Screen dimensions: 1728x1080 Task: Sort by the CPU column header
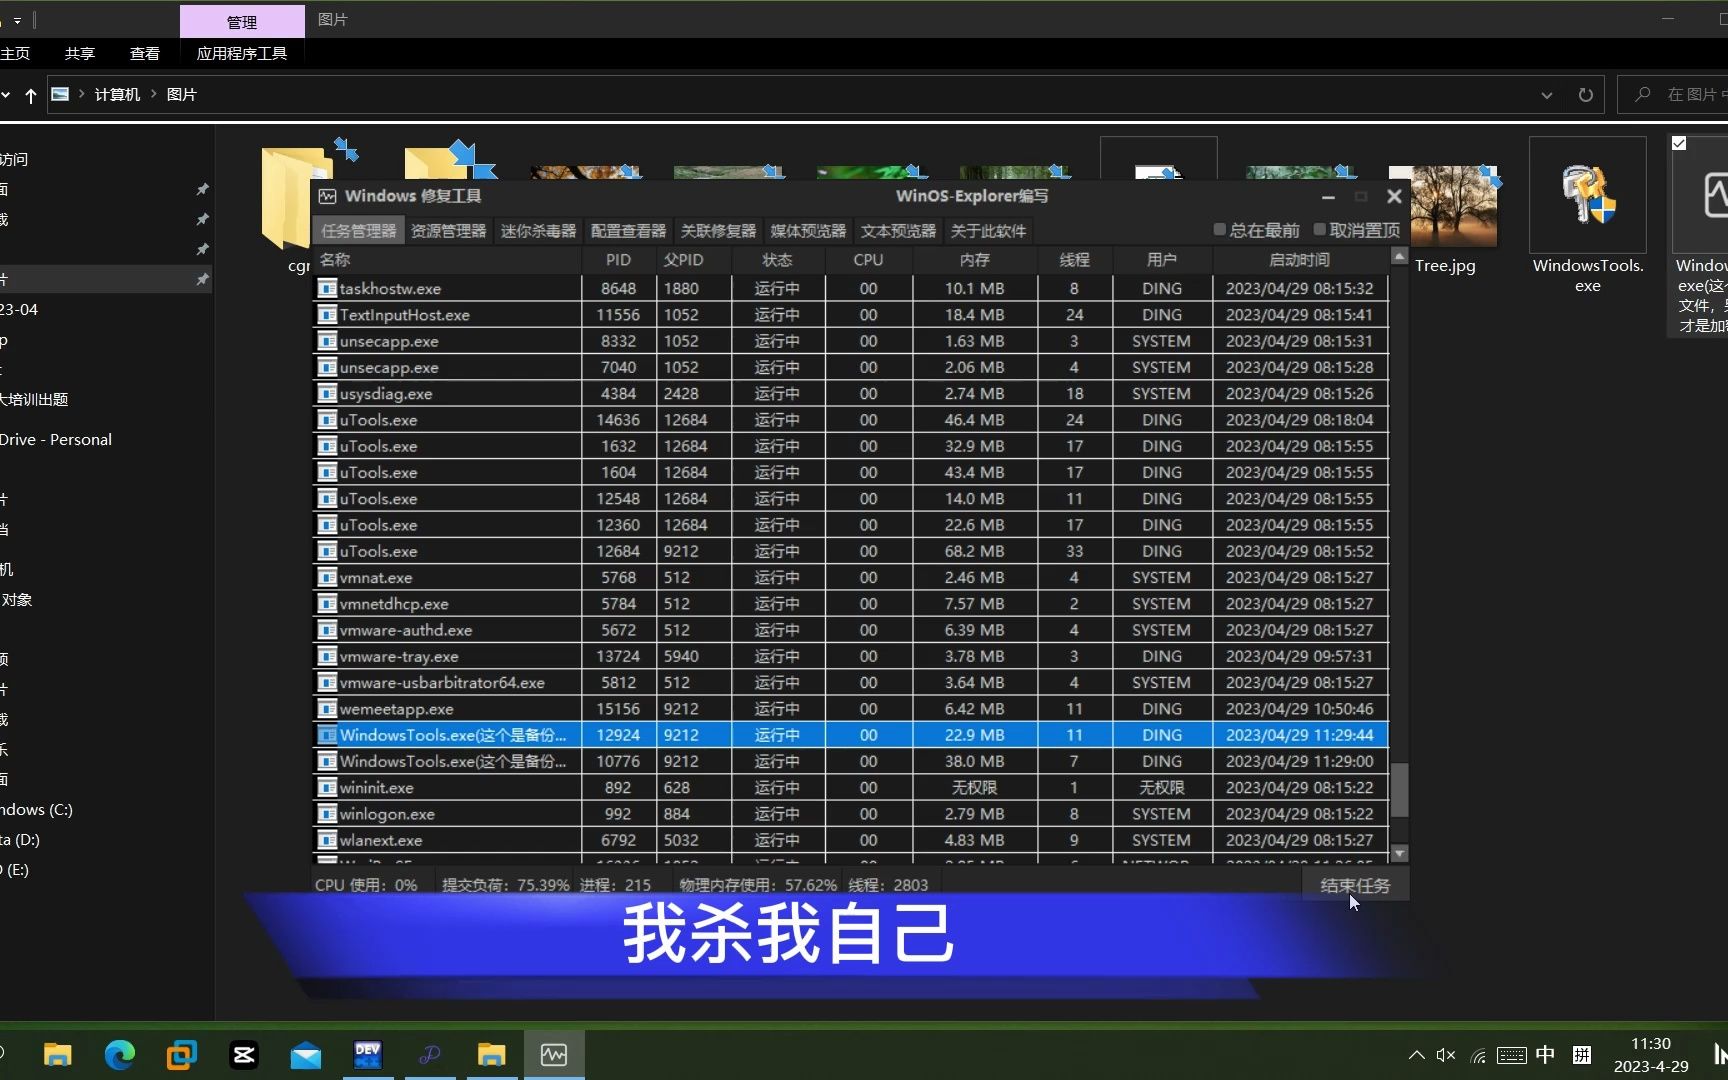pos(868,260)
